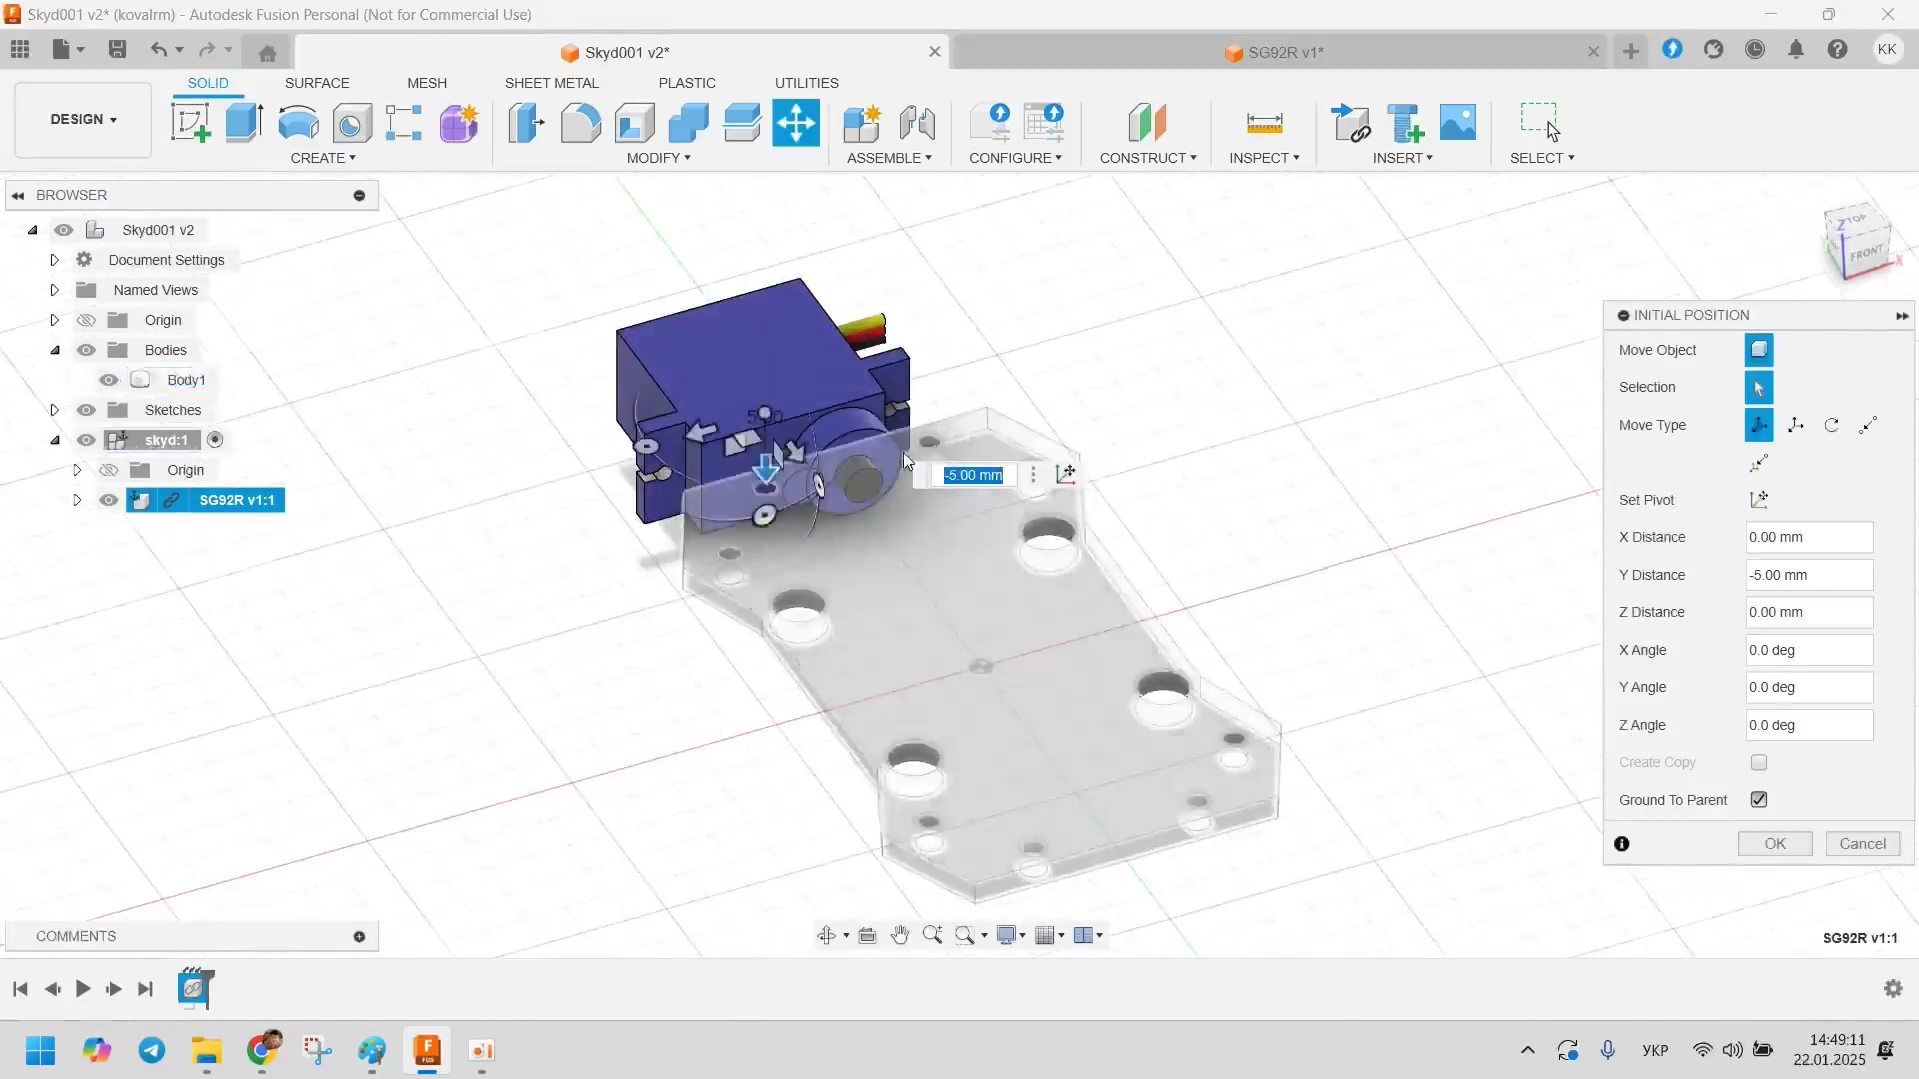Choose the Point to Point move type
The height and width of the screenshot is (1079, 1919).
coord(1868,425)
